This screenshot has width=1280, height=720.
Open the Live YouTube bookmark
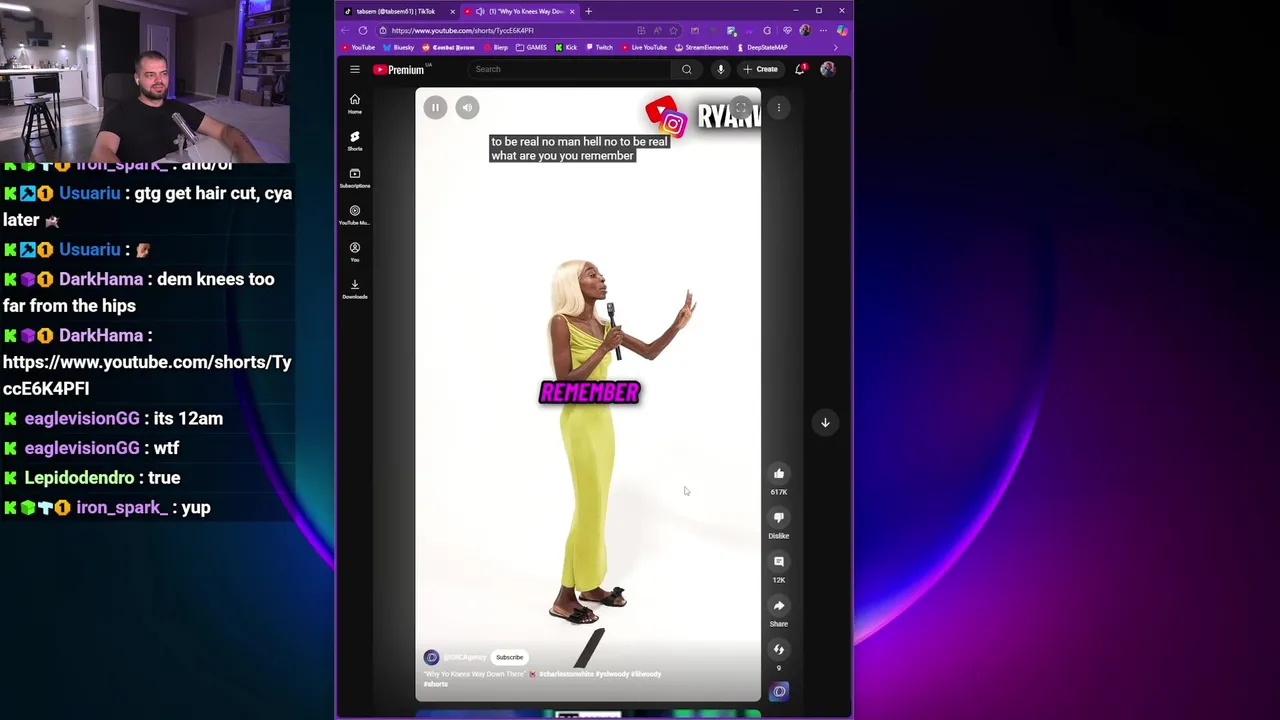(645, 47)
